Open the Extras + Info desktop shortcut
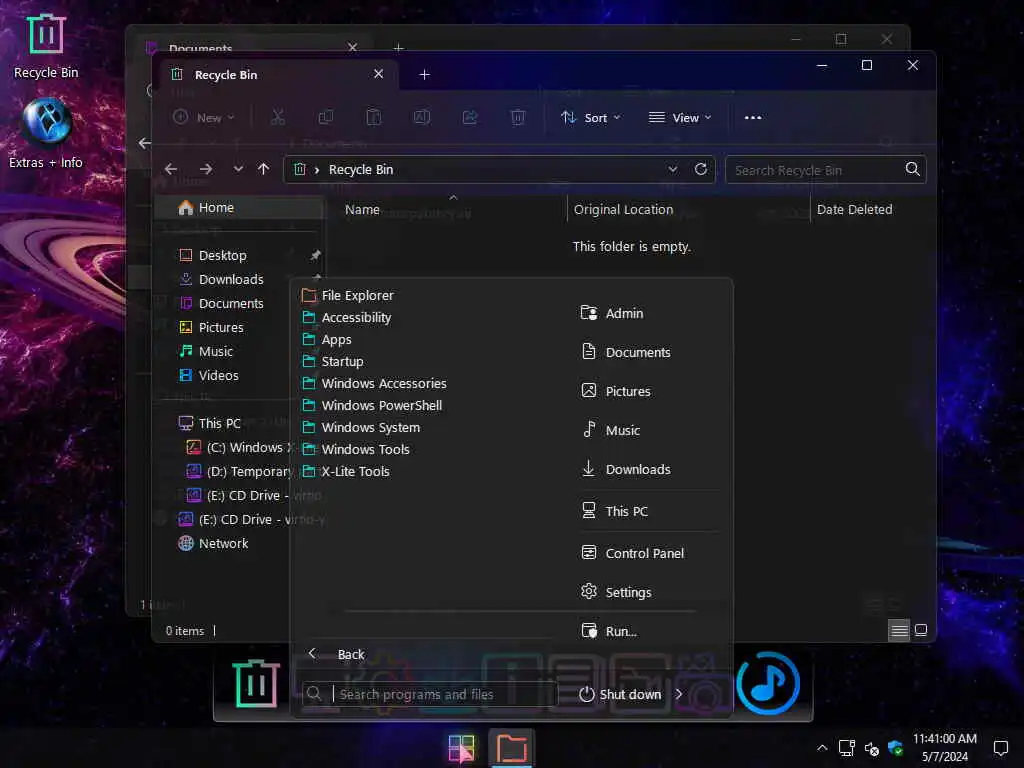Image resolution: width=1024 pixels, height=768 pixels. (46, 134)
